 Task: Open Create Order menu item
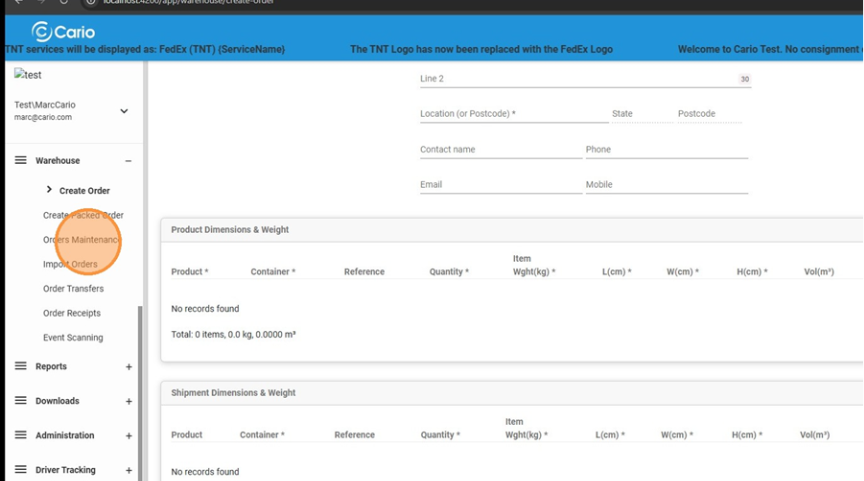pos(84,190)
